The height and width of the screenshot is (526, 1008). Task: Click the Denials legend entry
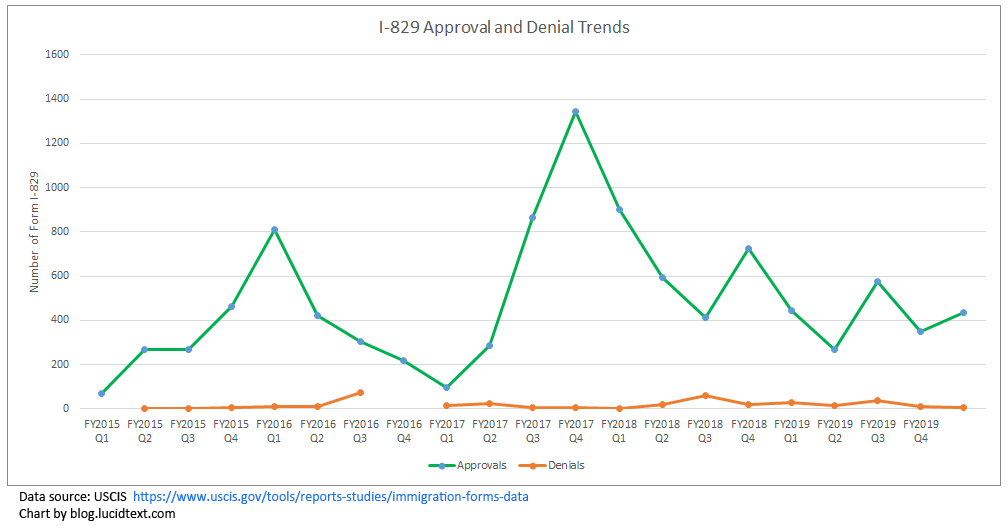(x=566, y=465)
